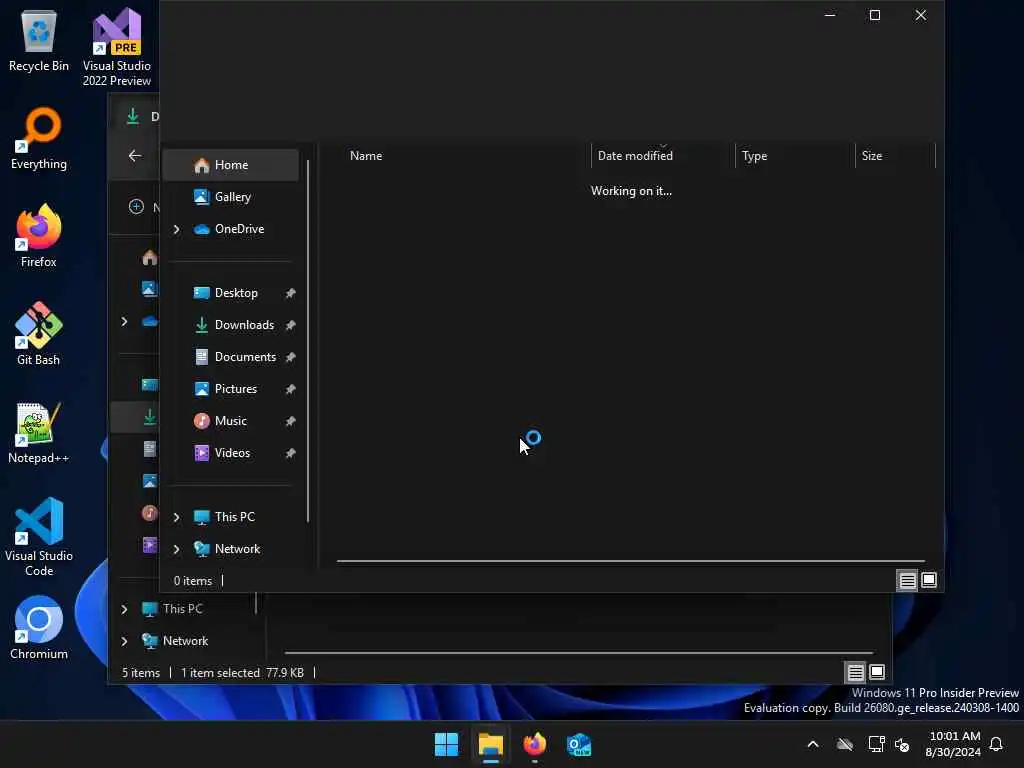Open Gallery in front window sidebar
This screenshot has height=768, width=1024.
coord(231,197)
